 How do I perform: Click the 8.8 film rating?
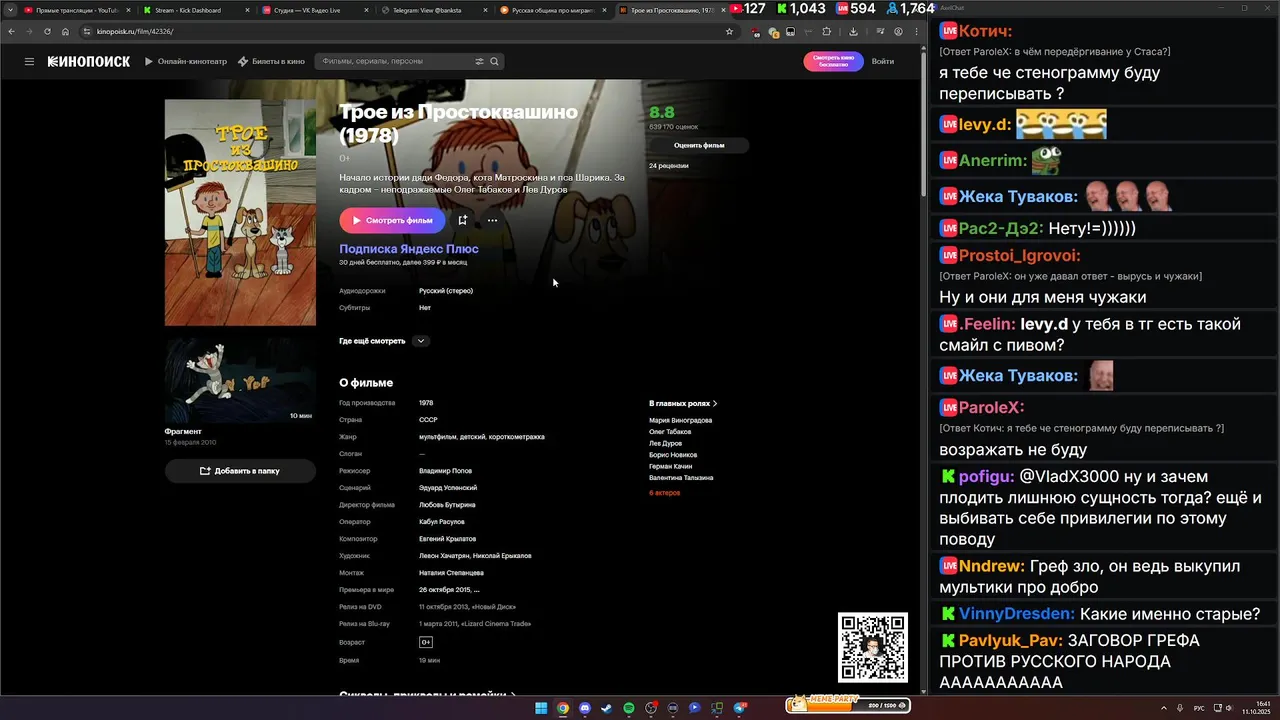(x=662, y=113)
